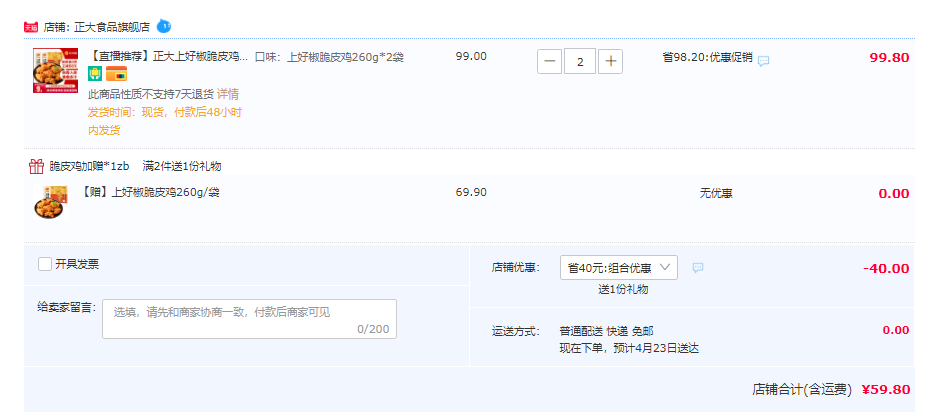Open the 正大上好椒脆皮鸡 product title
The image size is (935, 412).
[168, 57]
